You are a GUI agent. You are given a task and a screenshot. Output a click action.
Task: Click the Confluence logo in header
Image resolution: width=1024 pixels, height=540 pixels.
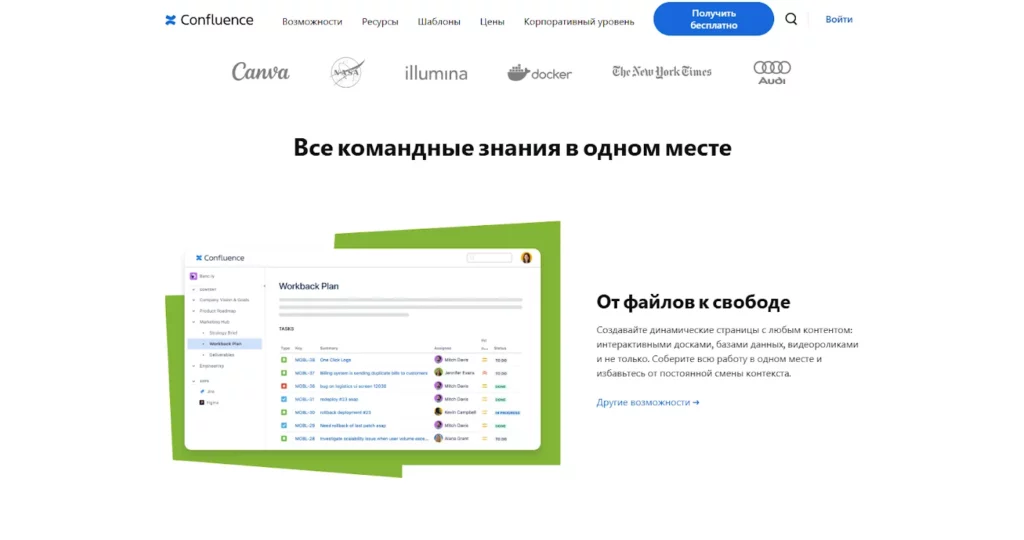coord(209,20)
